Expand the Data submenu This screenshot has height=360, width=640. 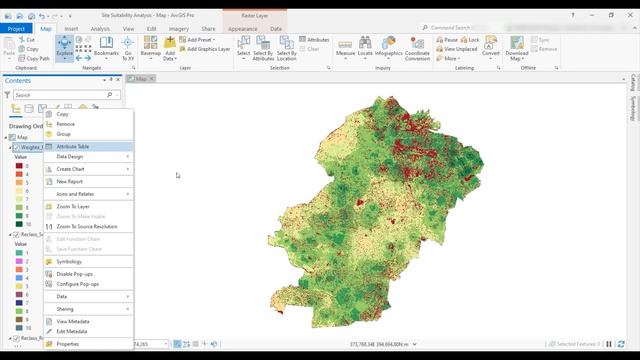click(88, 296)
